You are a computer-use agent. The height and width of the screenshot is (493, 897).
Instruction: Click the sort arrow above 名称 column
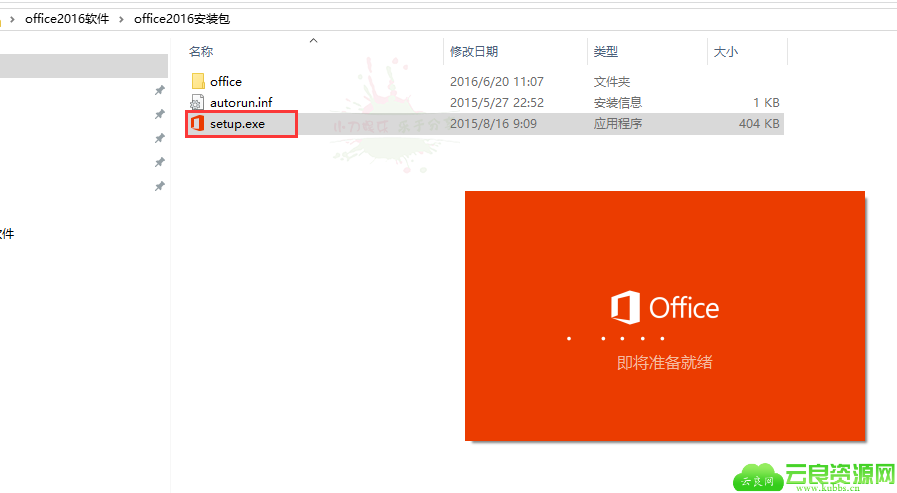pos(313,40)
